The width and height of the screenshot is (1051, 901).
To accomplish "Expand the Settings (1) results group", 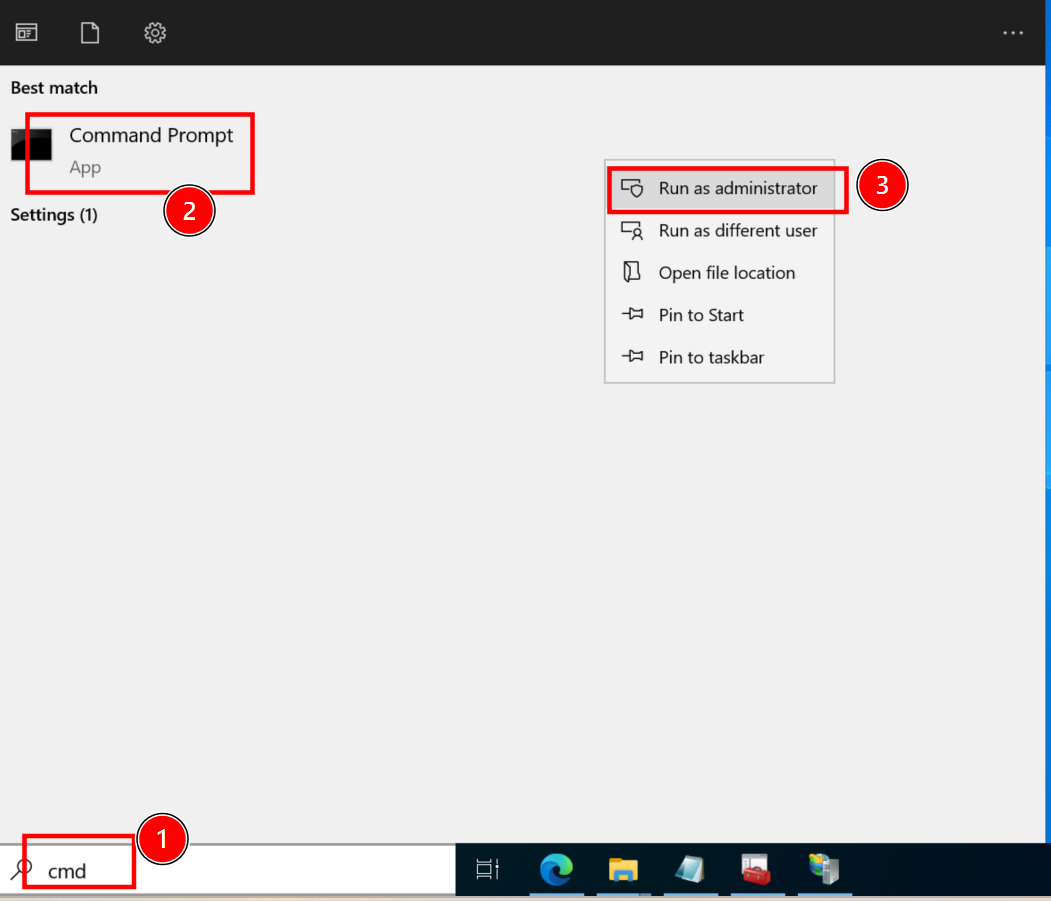I will 54,215.
